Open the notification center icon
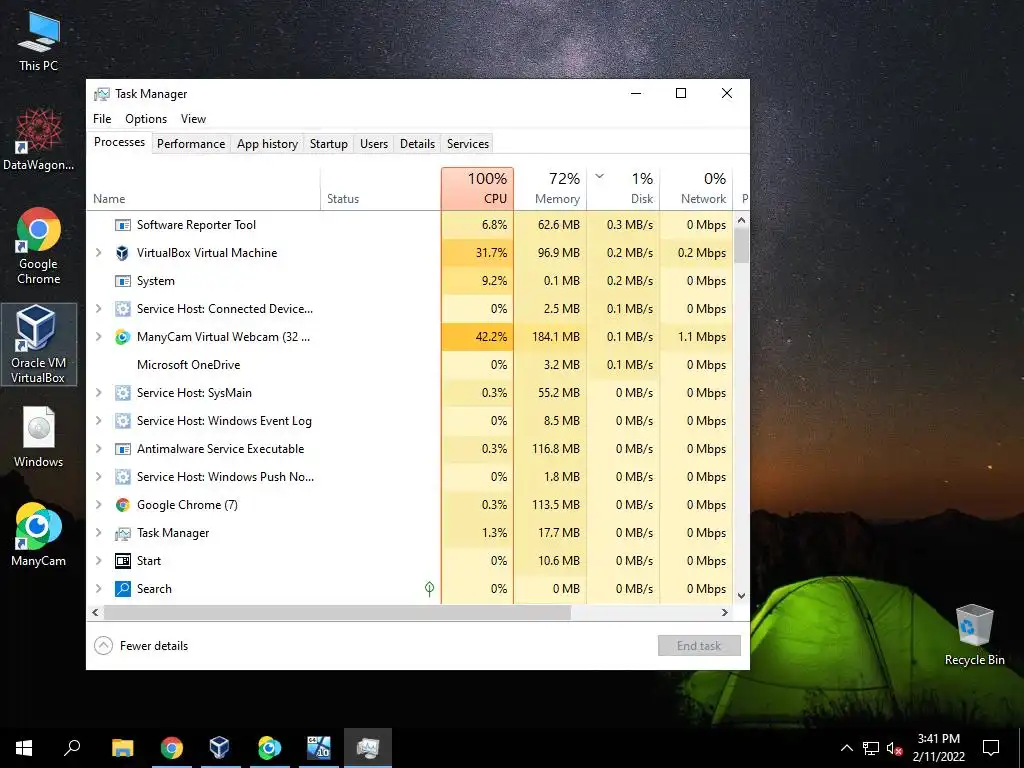The image size is (1024, 768). [991, 748]
